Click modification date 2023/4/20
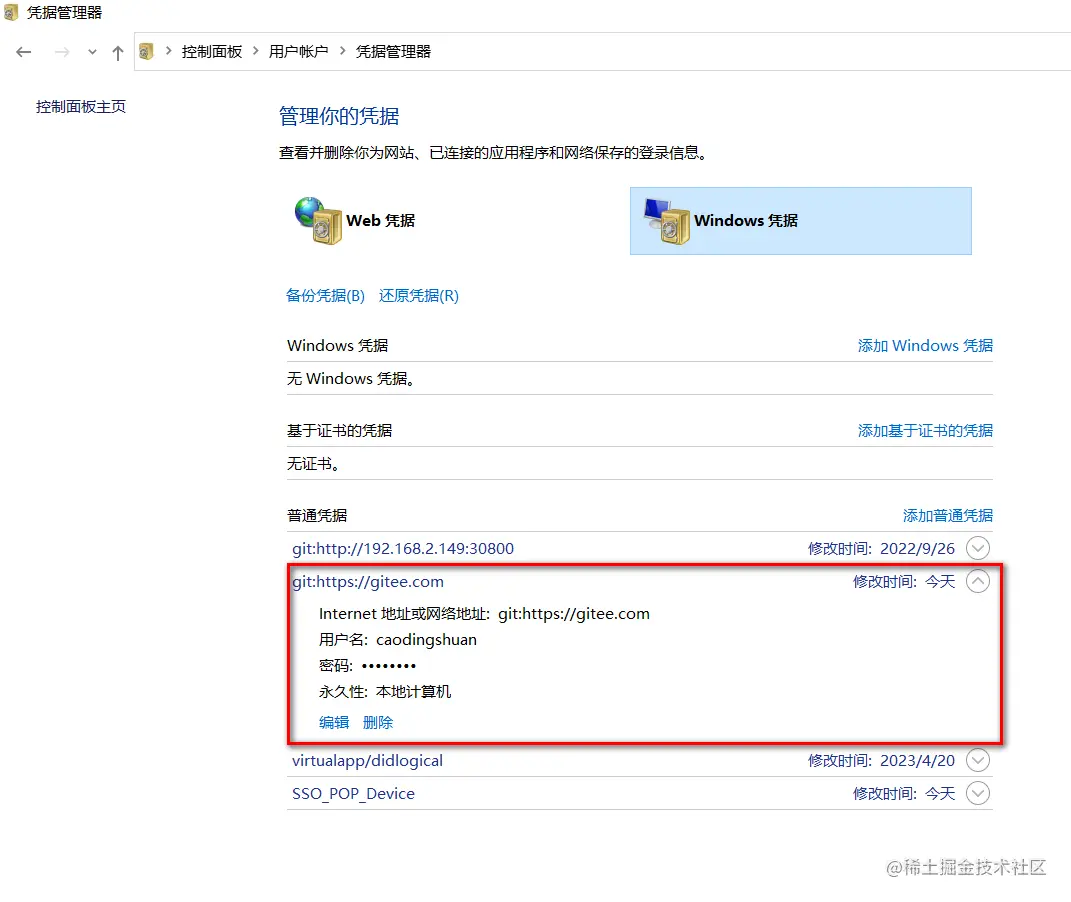This screenshot has height=902, width=1071. [x=917, y=761]
